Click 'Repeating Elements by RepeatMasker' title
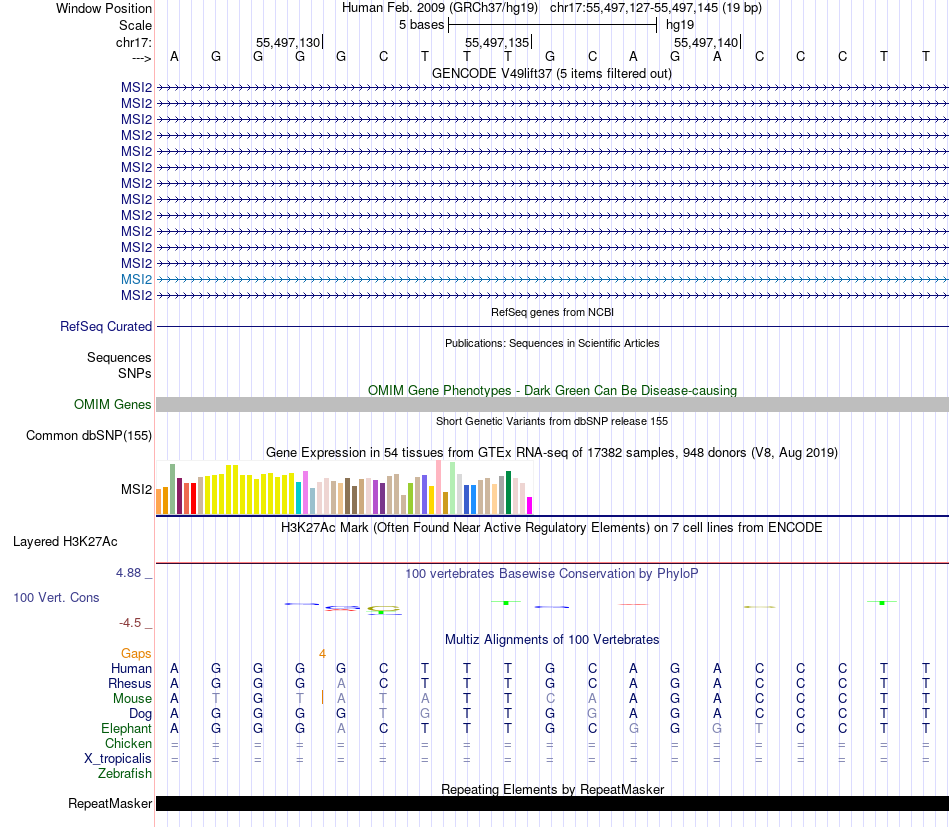950x827 pixels. click(x=552, y=789)
